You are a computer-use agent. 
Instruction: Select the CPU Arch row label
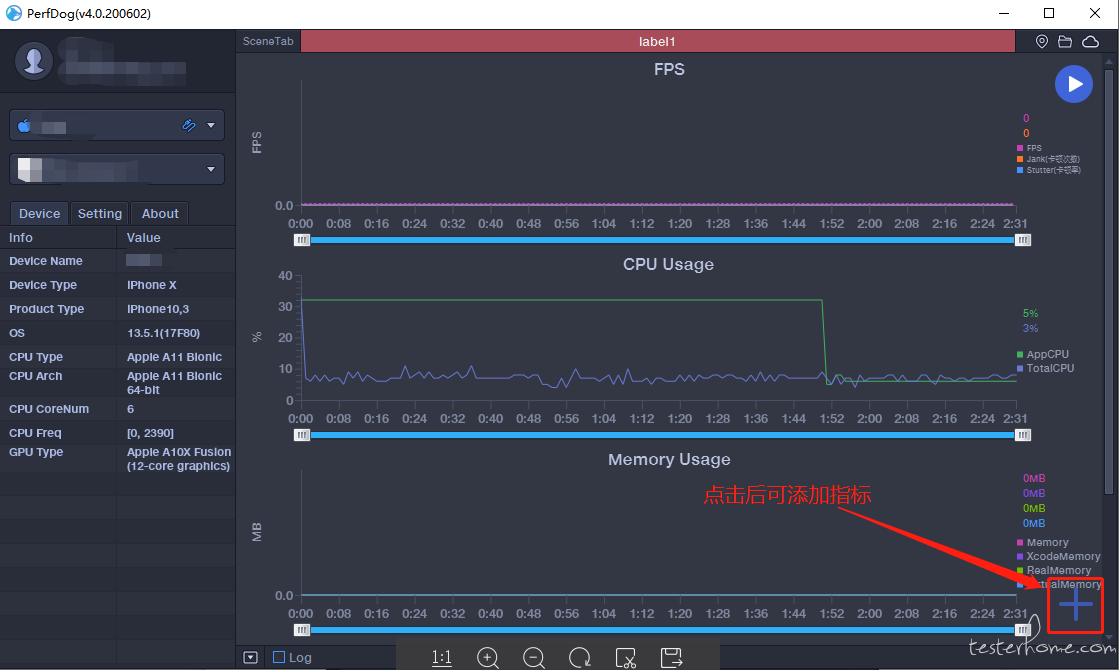coord(35,376)
